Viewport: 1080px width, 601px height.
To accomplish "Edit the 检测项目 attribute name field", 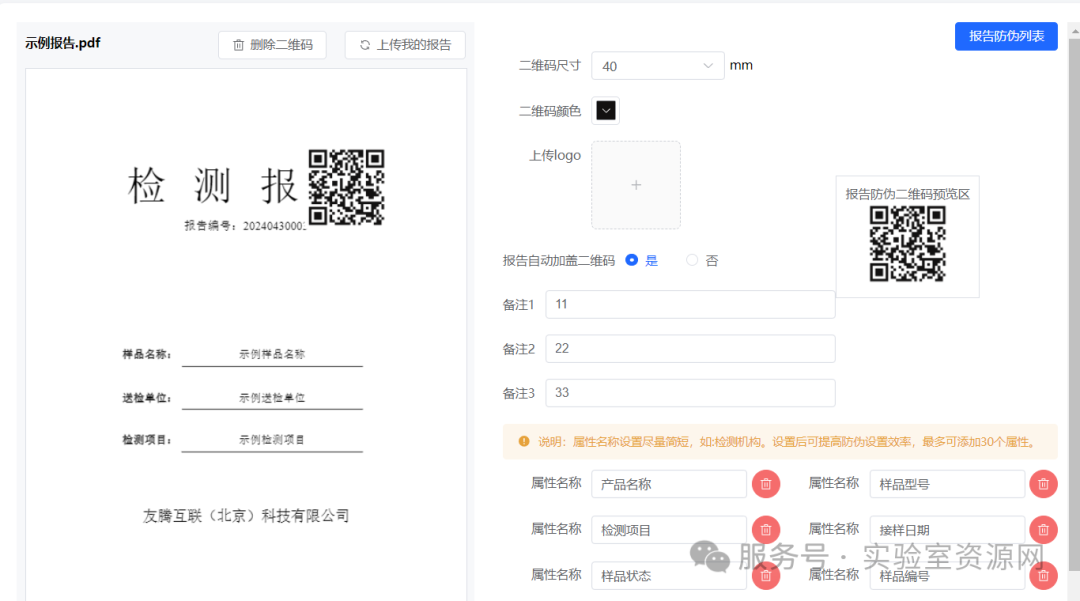I will click(669, 529).
